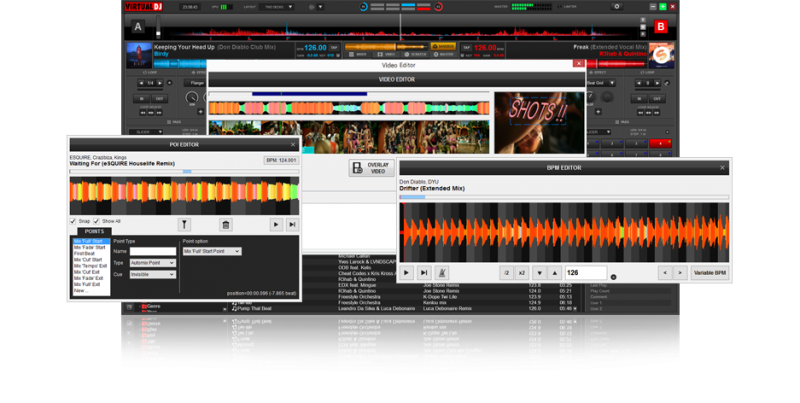Select Mix 'Fade' Exit in points list
Image resolution: width=800 pixels, height=403 pixels.
[x=91, y=278]
